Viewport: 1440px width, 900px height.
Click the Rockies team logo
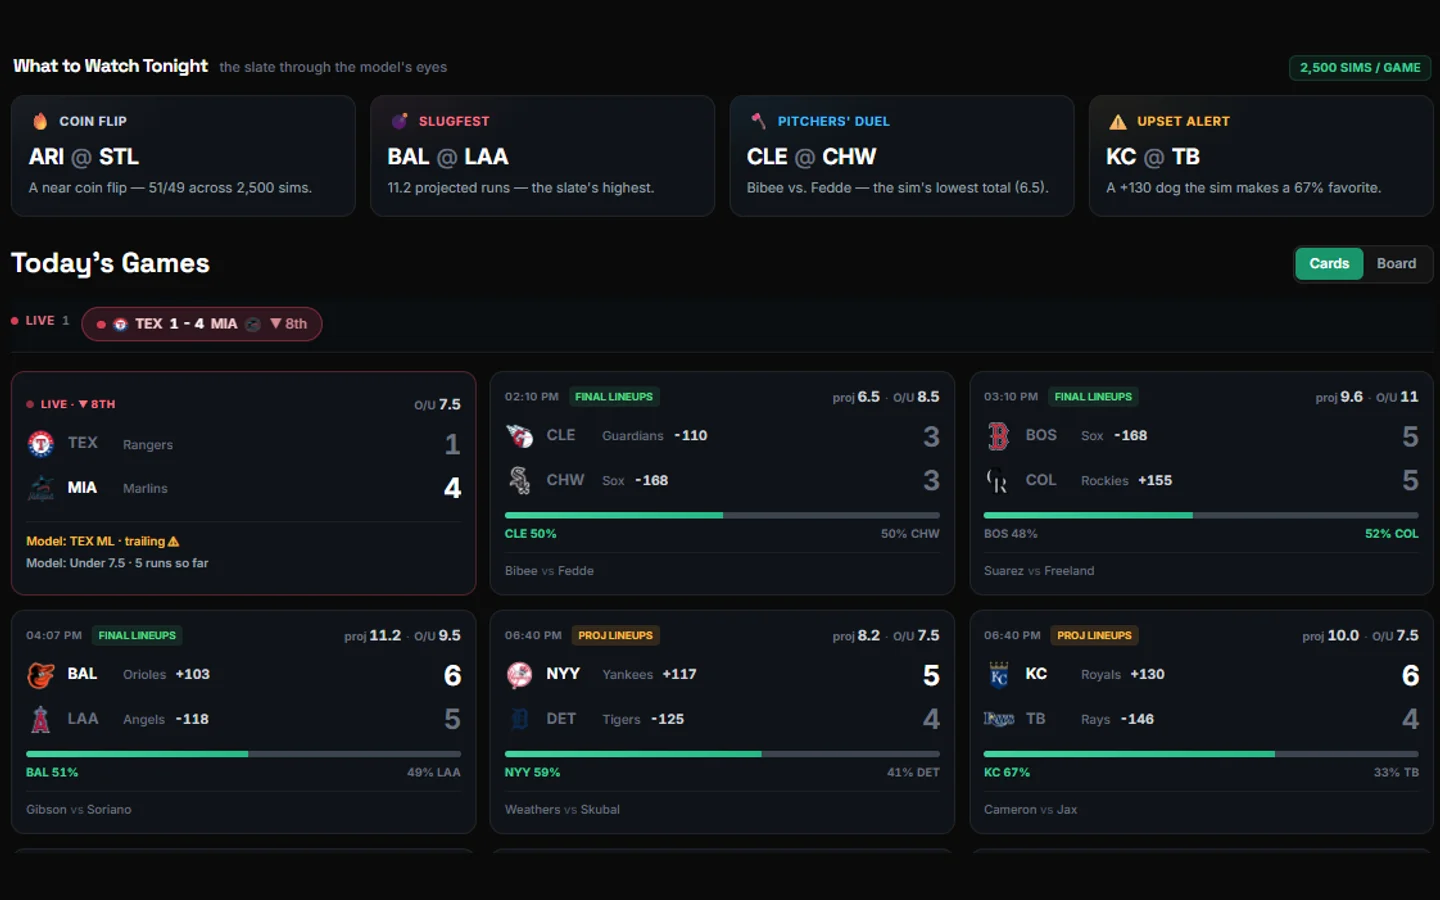(998, 480)
